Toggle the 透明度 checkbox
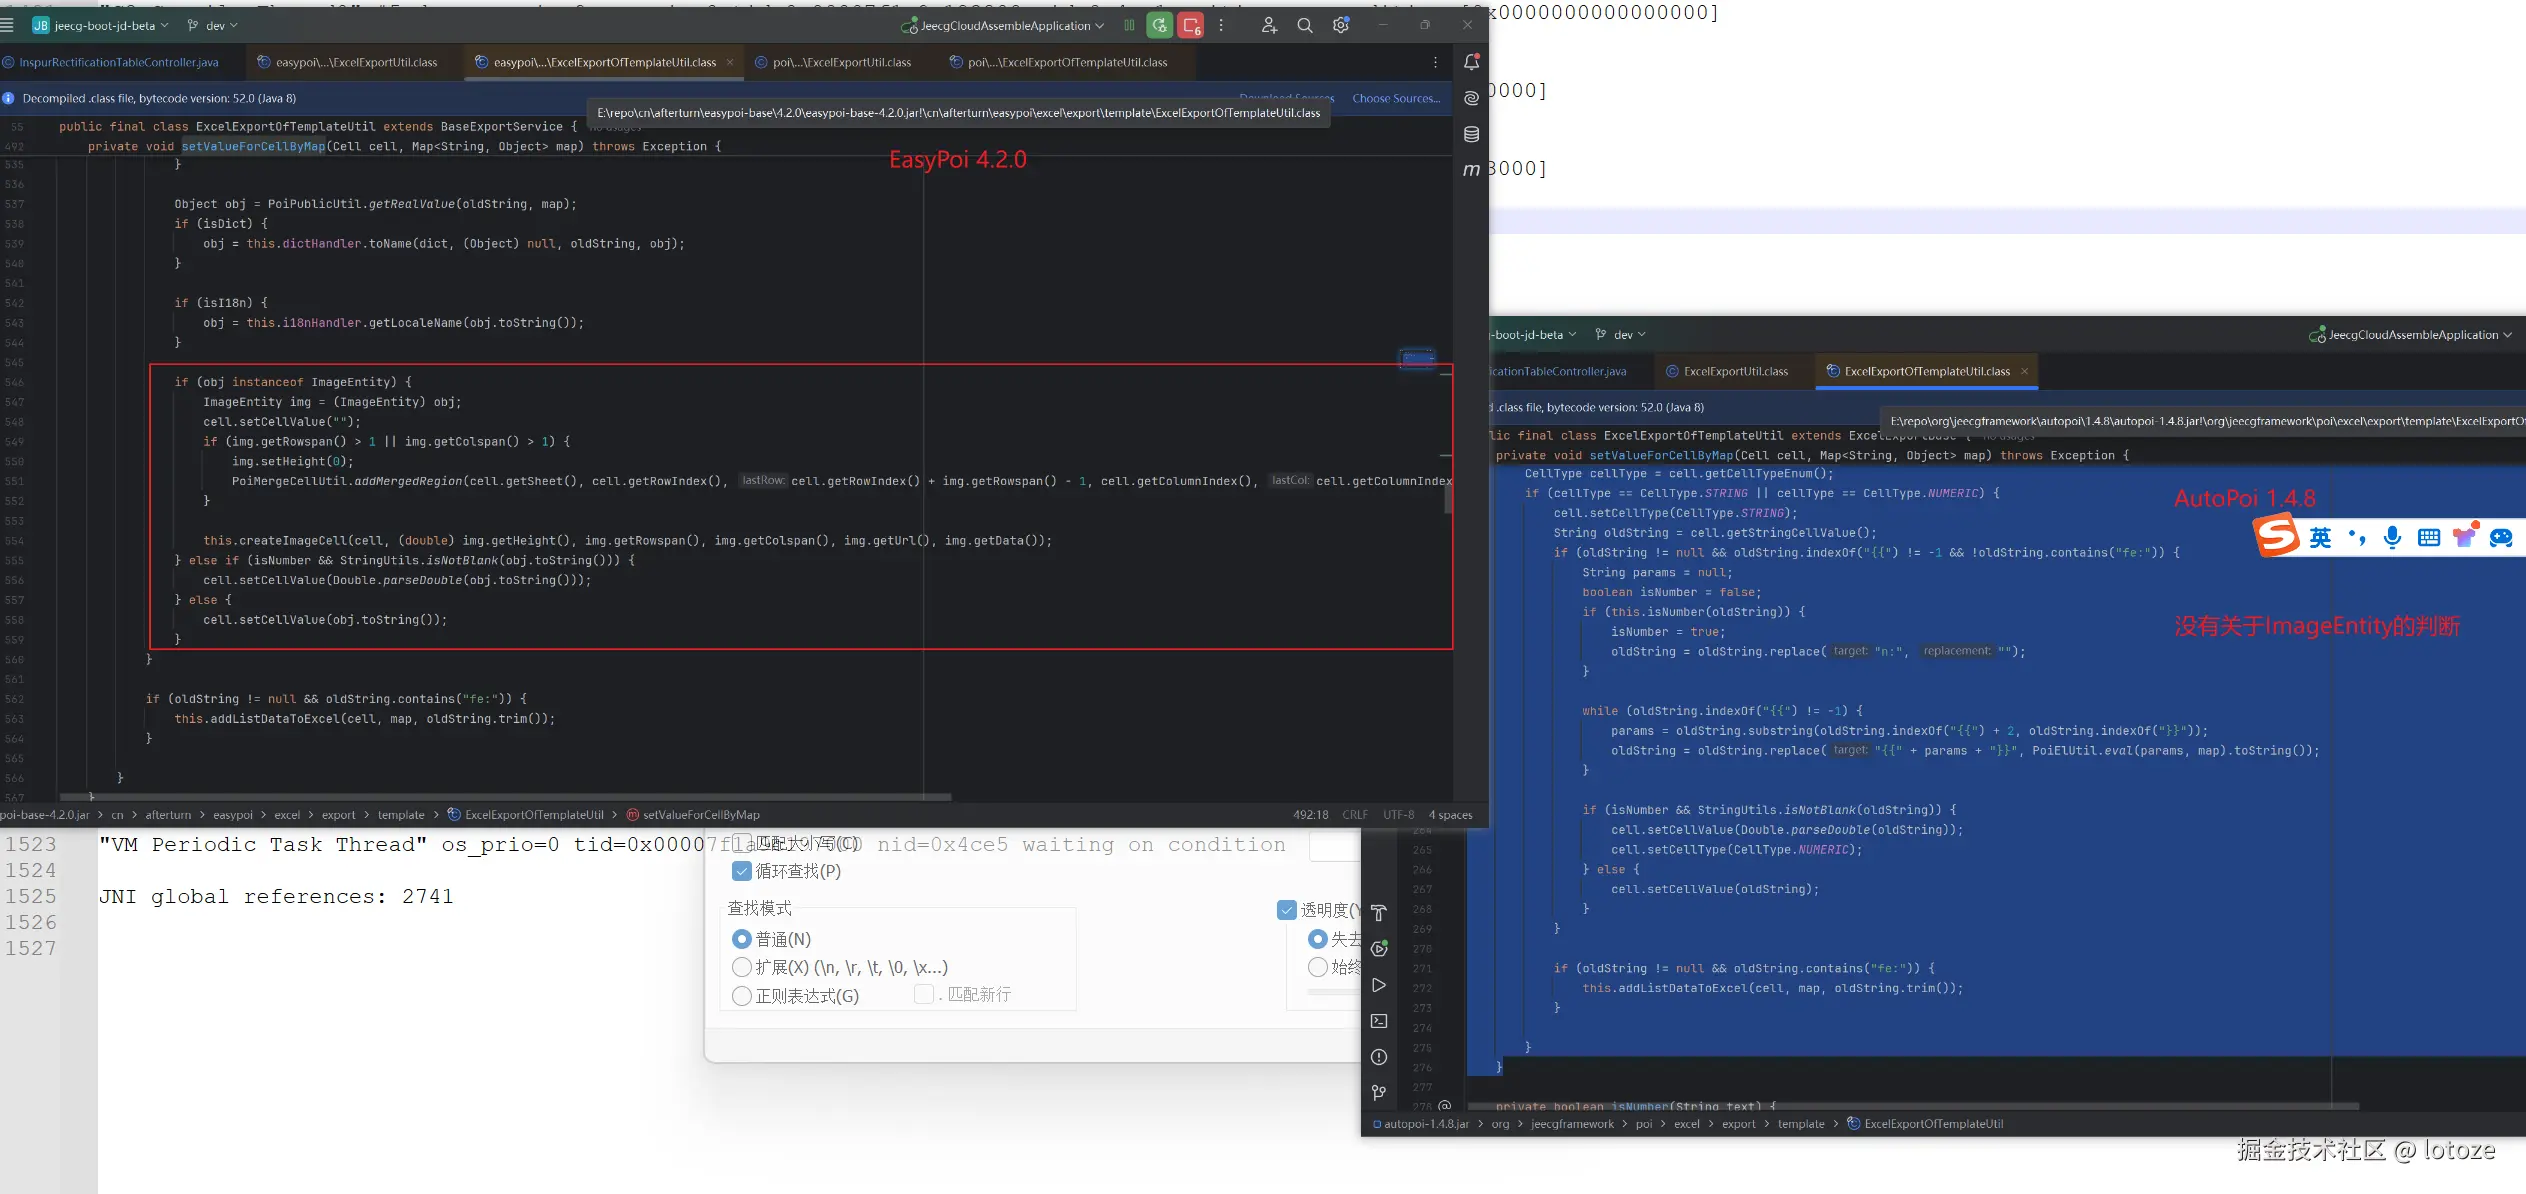 tap(1287, 910)
